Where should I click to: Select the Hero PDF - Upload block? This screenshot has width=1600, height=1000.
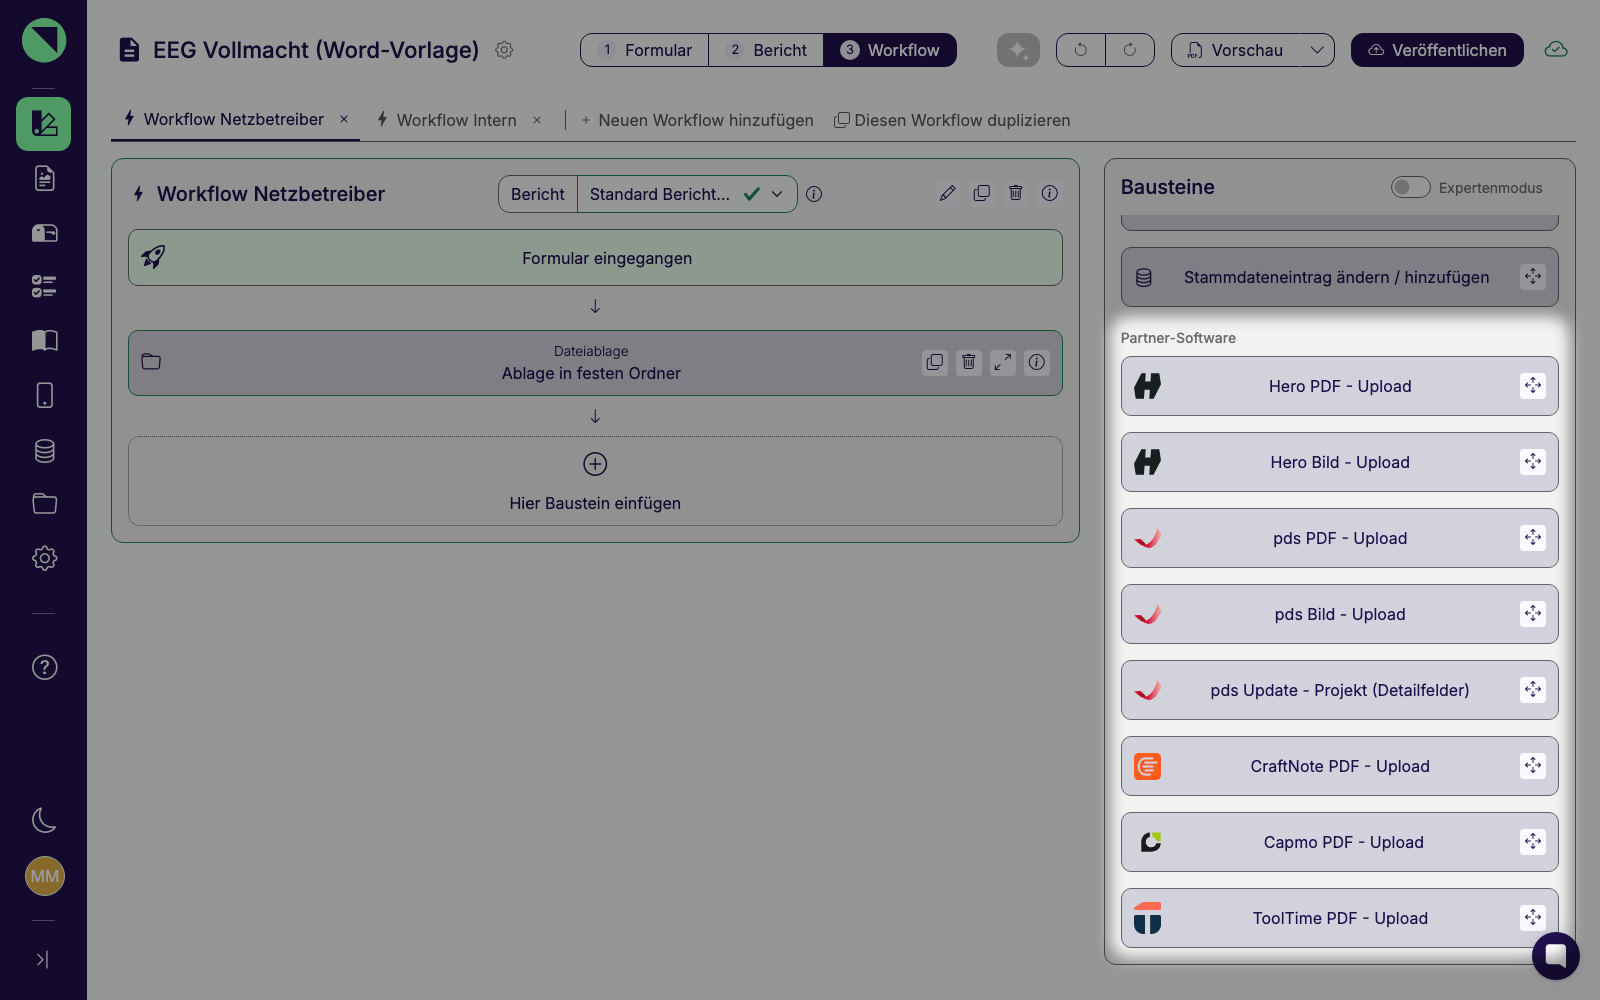coord(1340,386)
